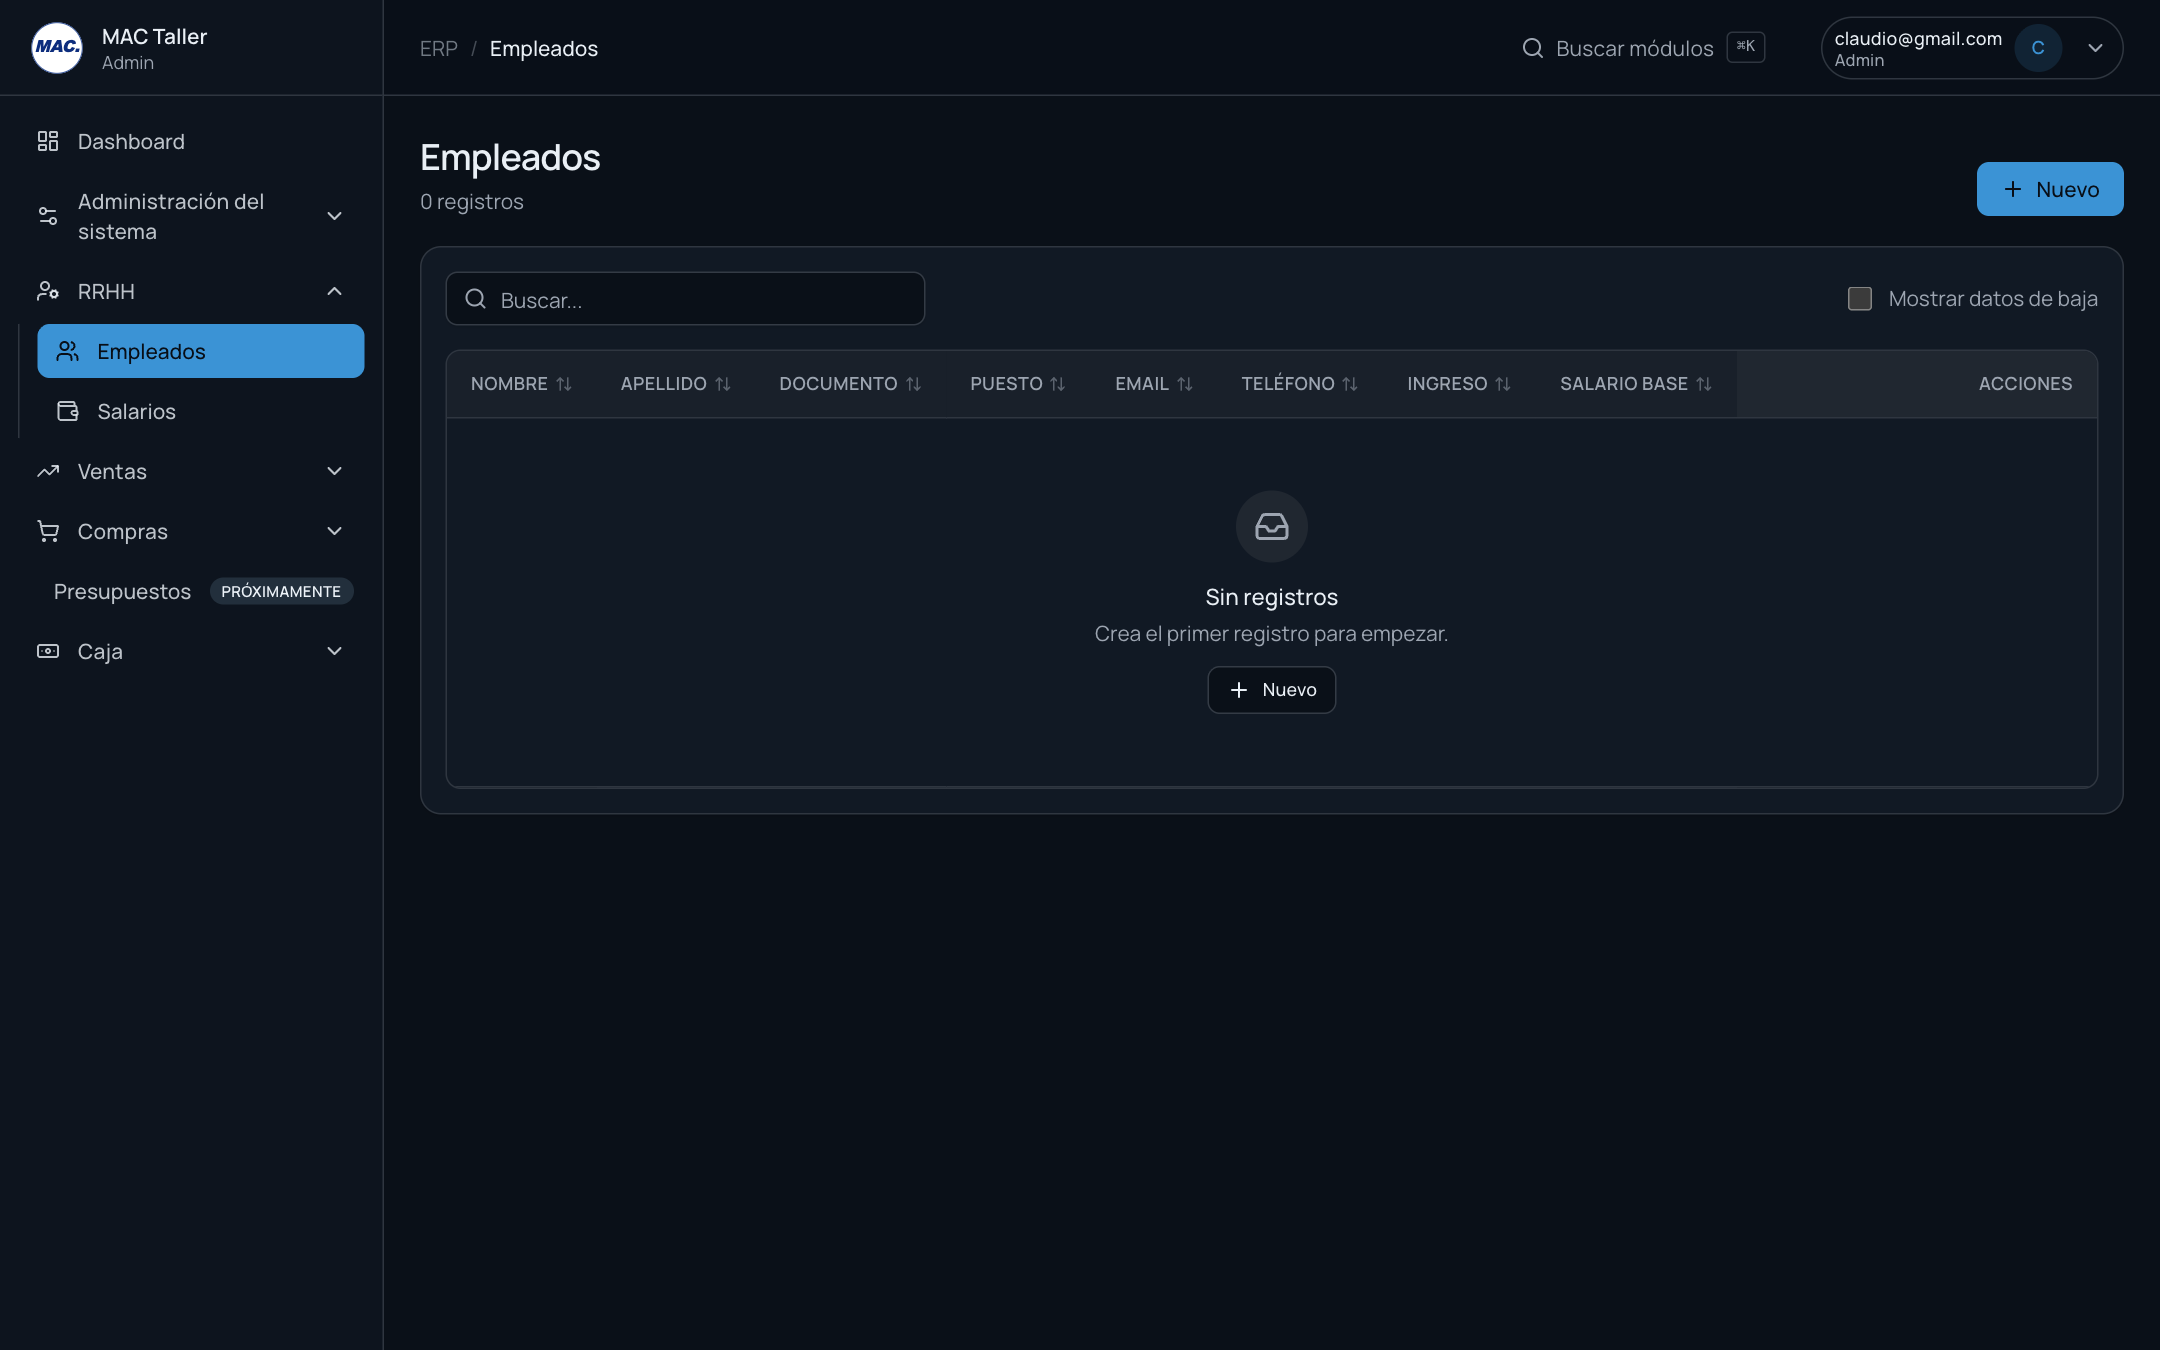Click the Empleados users icon in sidebar
Viewport: 2160px width, 1350px height.
coord(68,351)
